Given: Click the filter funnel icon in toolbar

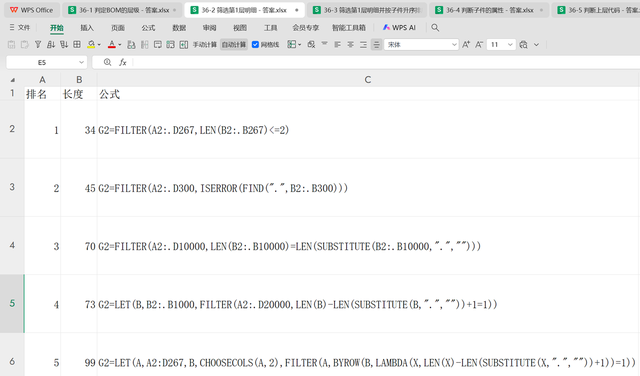Looking at the screenshot, I should click(x=38, y=44).
